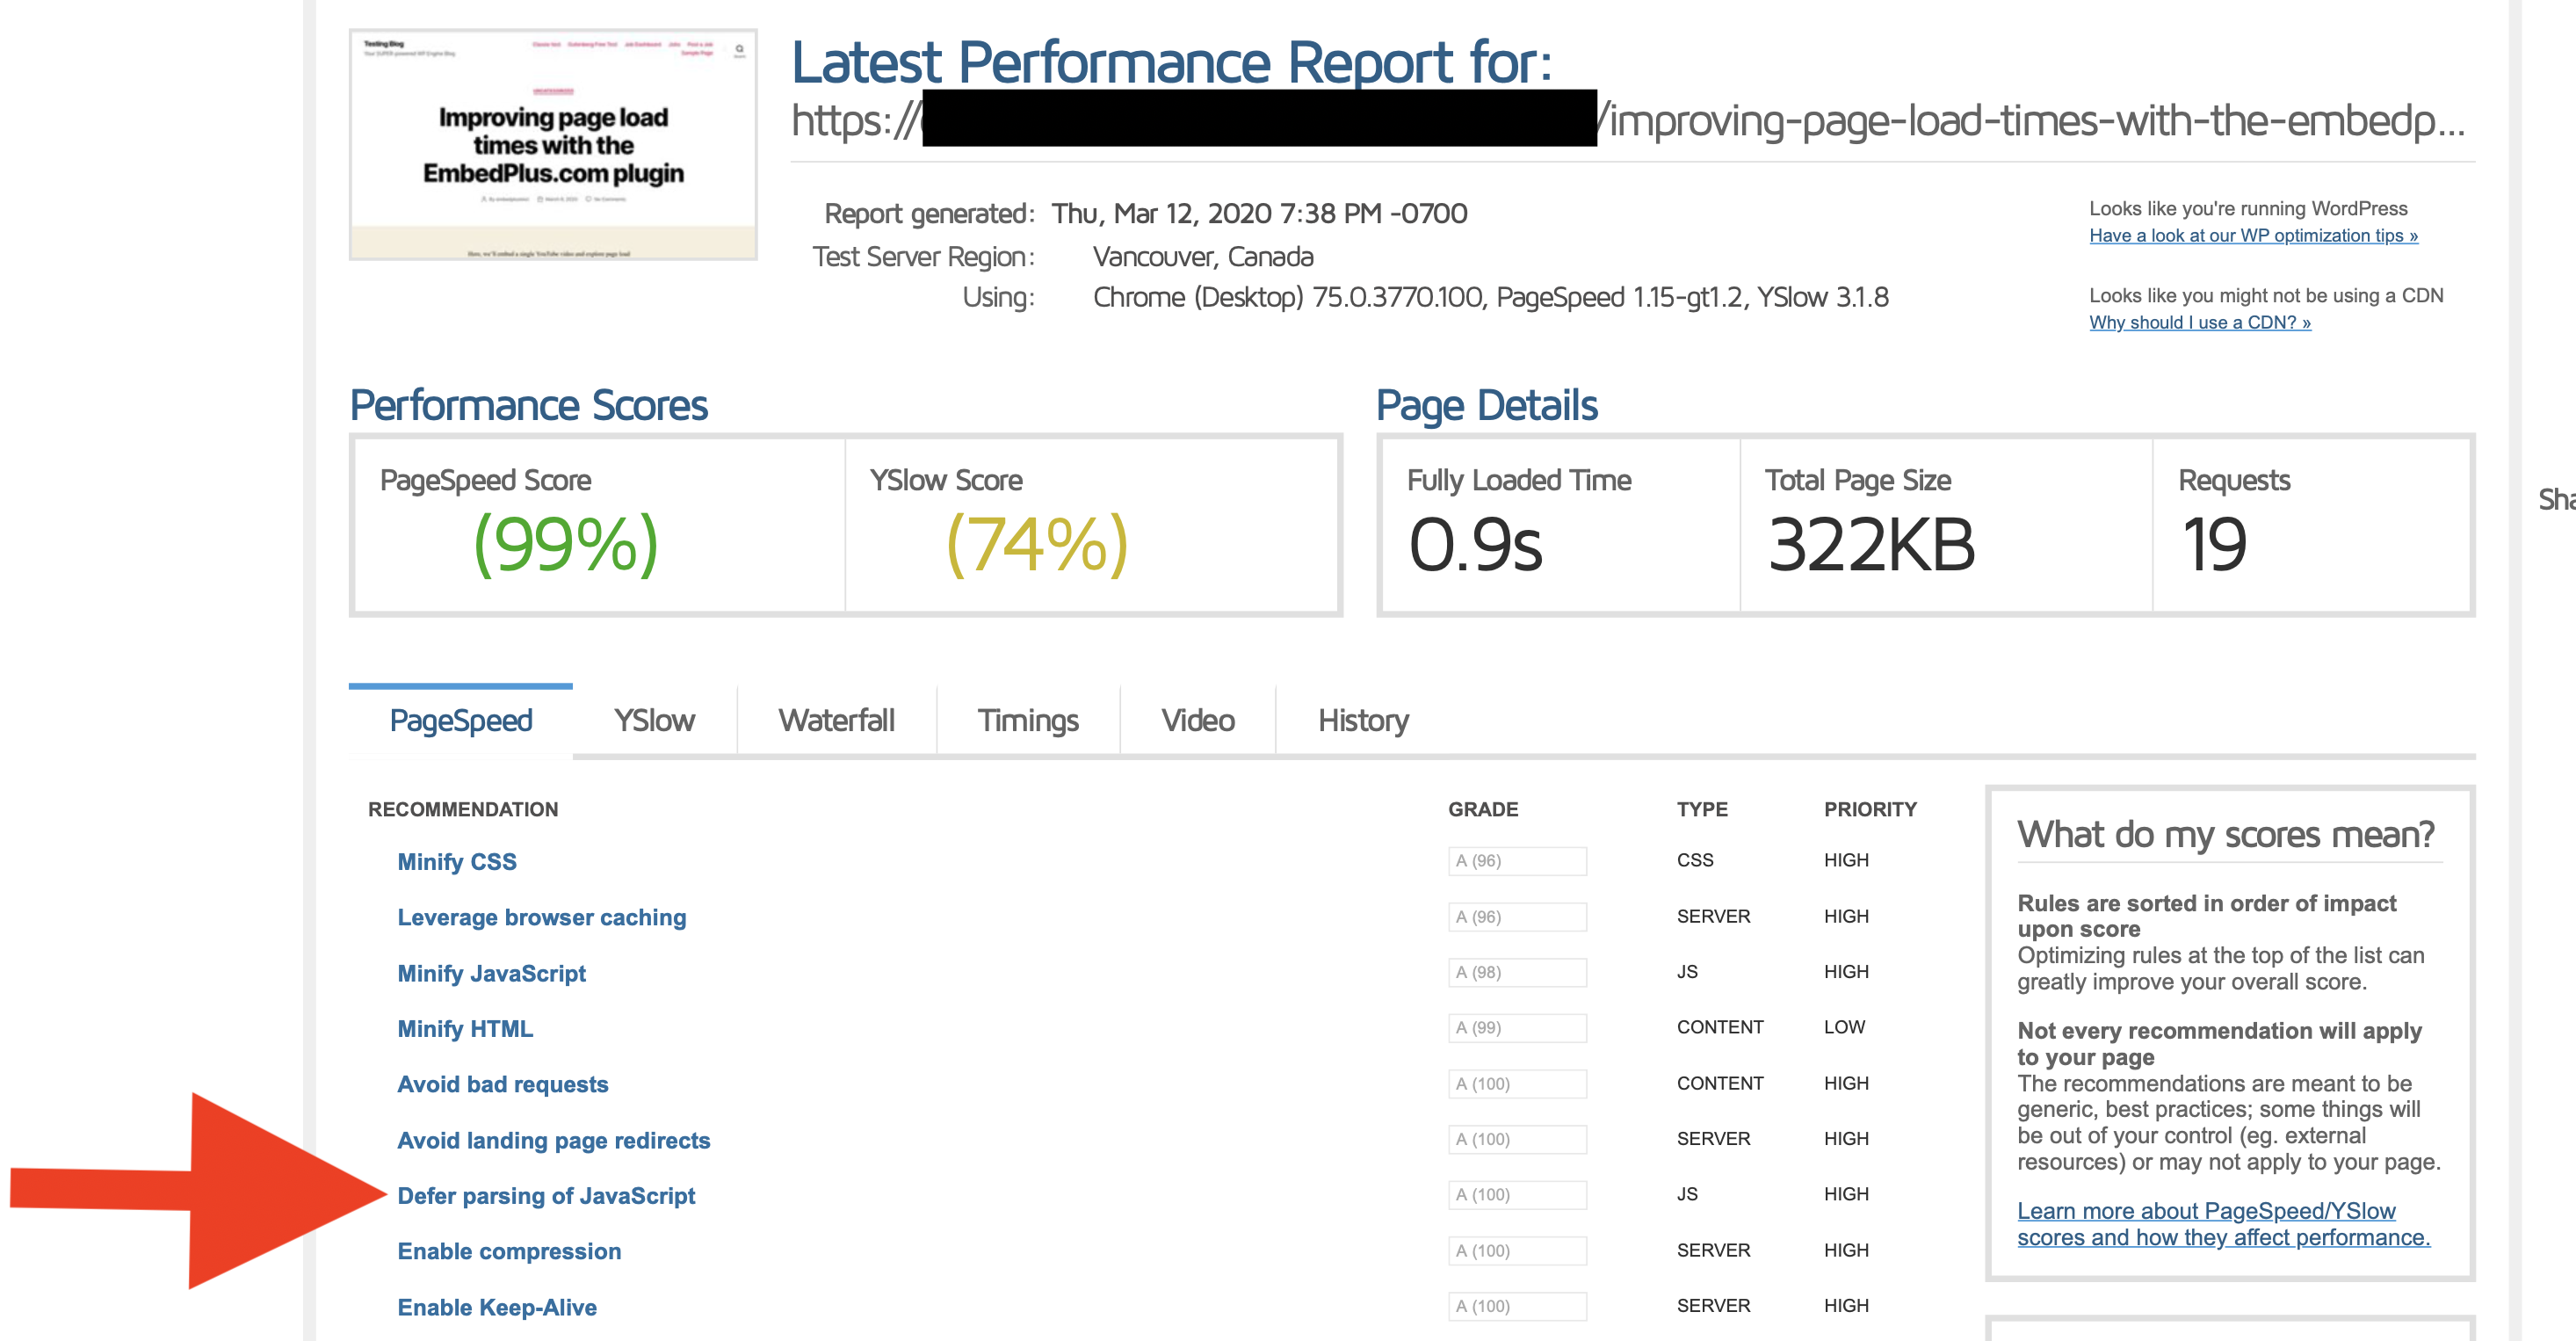Screen dimensions: 2576x1341
Task: Open the Minify CSS recommendation
Action: coord(456,861)
